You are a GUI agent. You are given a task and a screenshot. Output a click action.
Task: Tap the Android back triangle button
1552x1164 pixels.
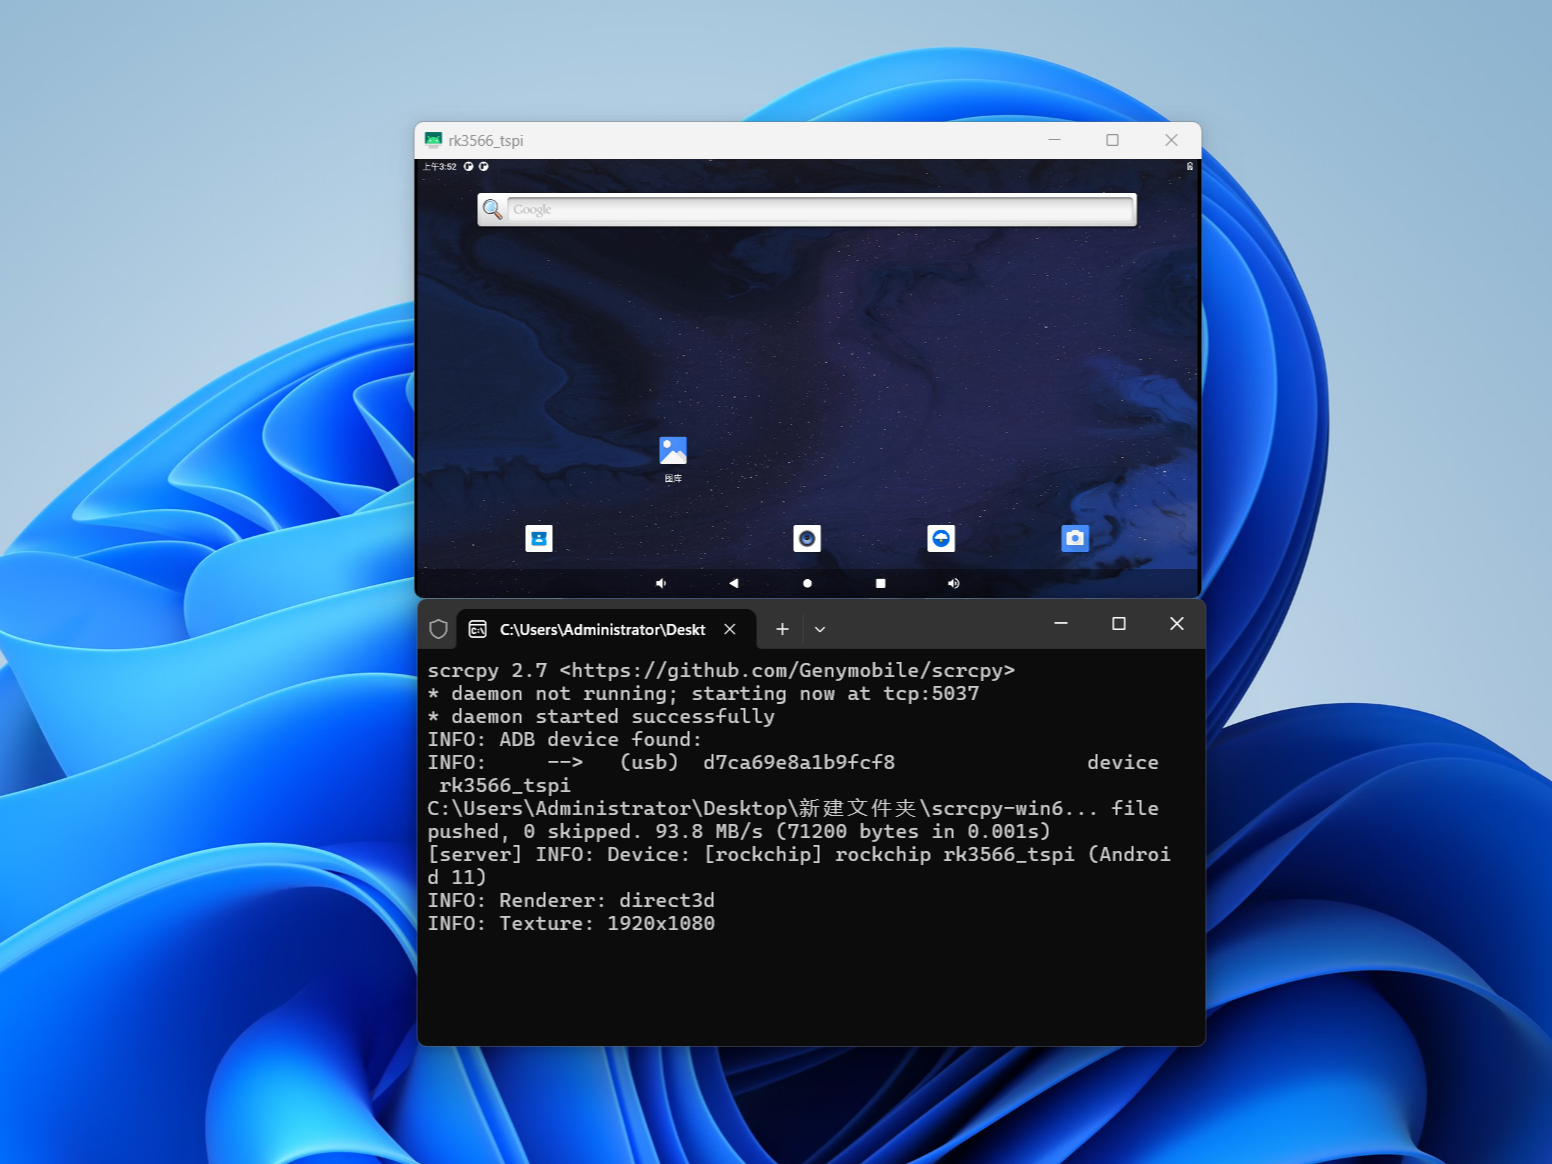point(734,583)
